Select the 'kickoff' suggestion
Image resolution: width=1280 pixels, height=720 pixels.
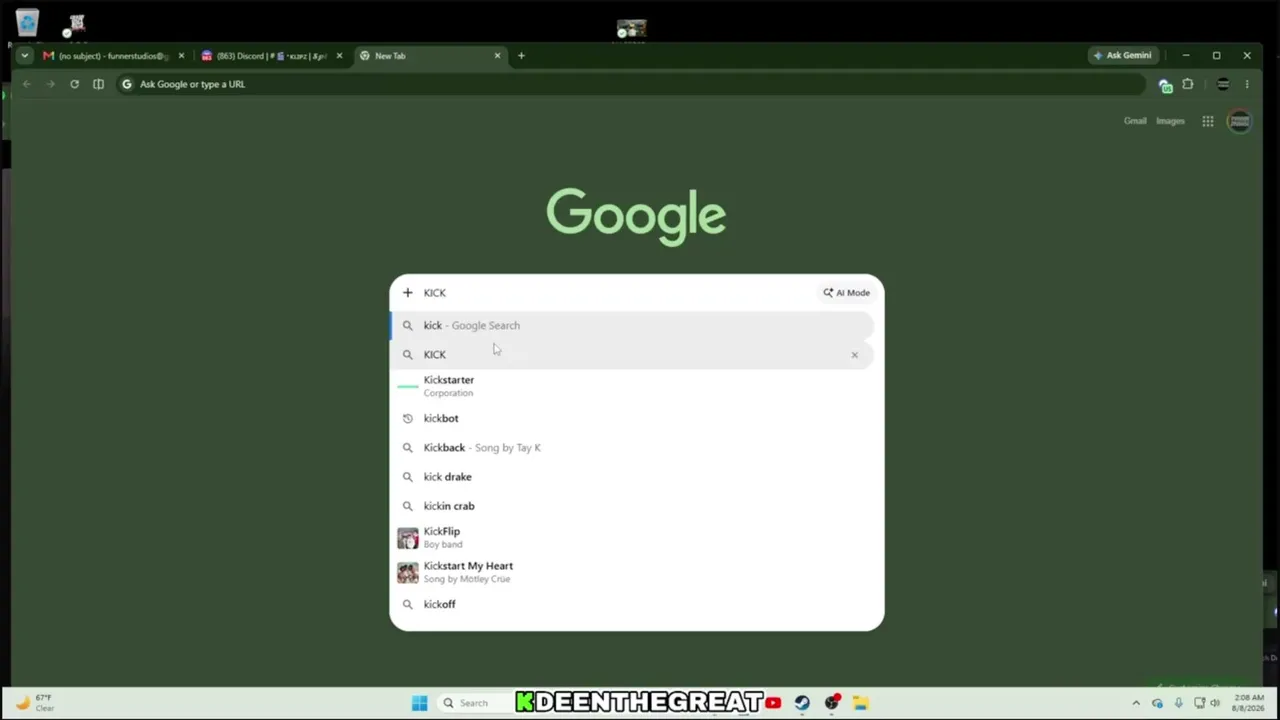coord(632,604)
